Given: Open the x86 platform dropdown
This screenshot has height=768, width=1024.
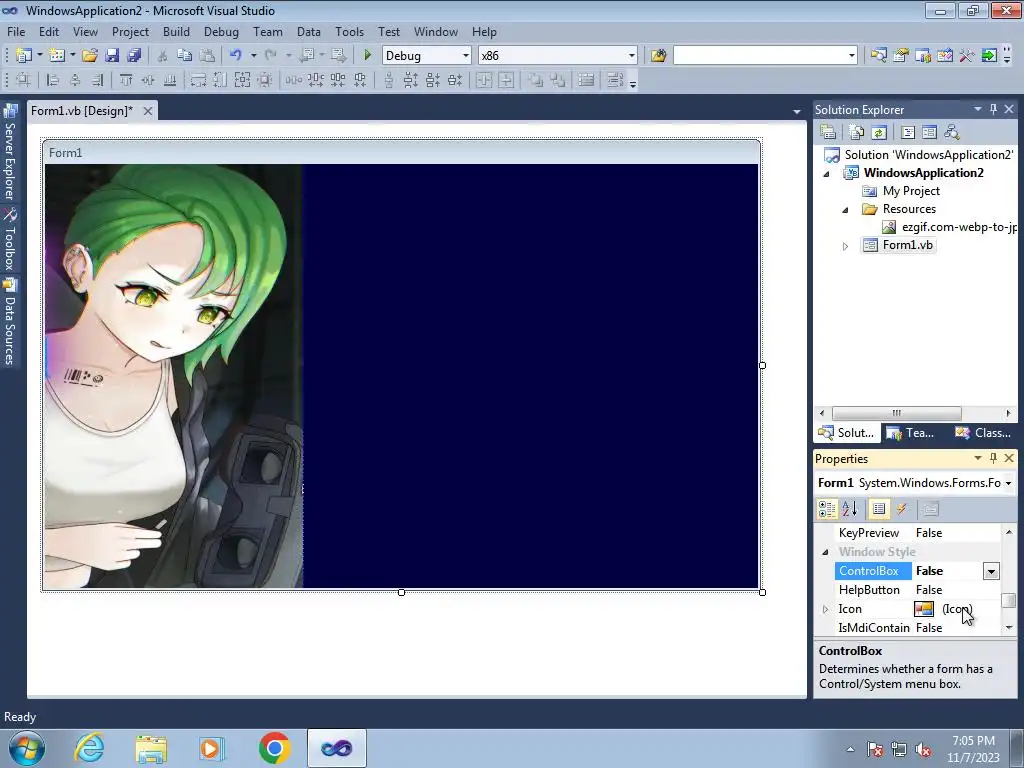Looking at the screenshot, I should pyautogui.click(x=632, y=56).
